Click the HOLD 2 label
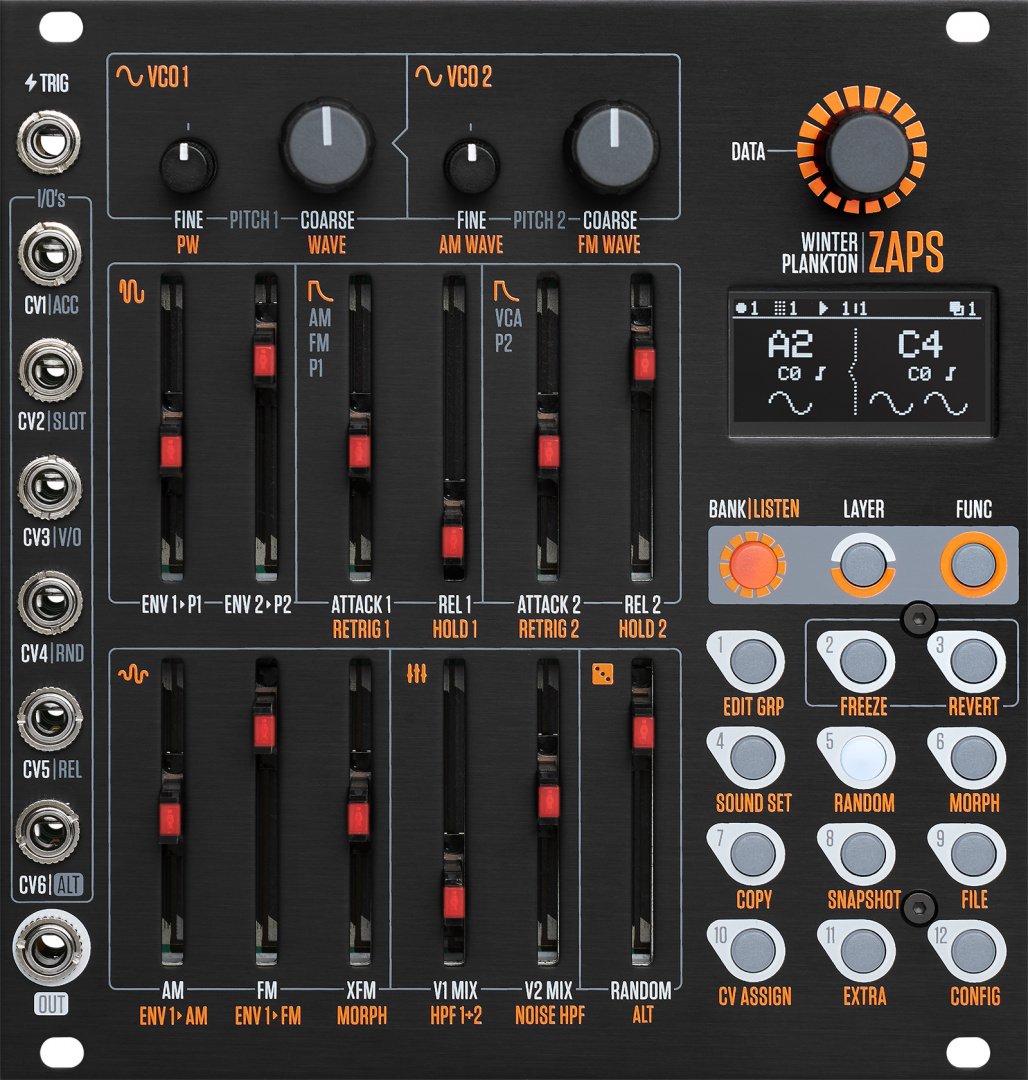Viewport: 1028px width, 1080px height. coord(642,629)
